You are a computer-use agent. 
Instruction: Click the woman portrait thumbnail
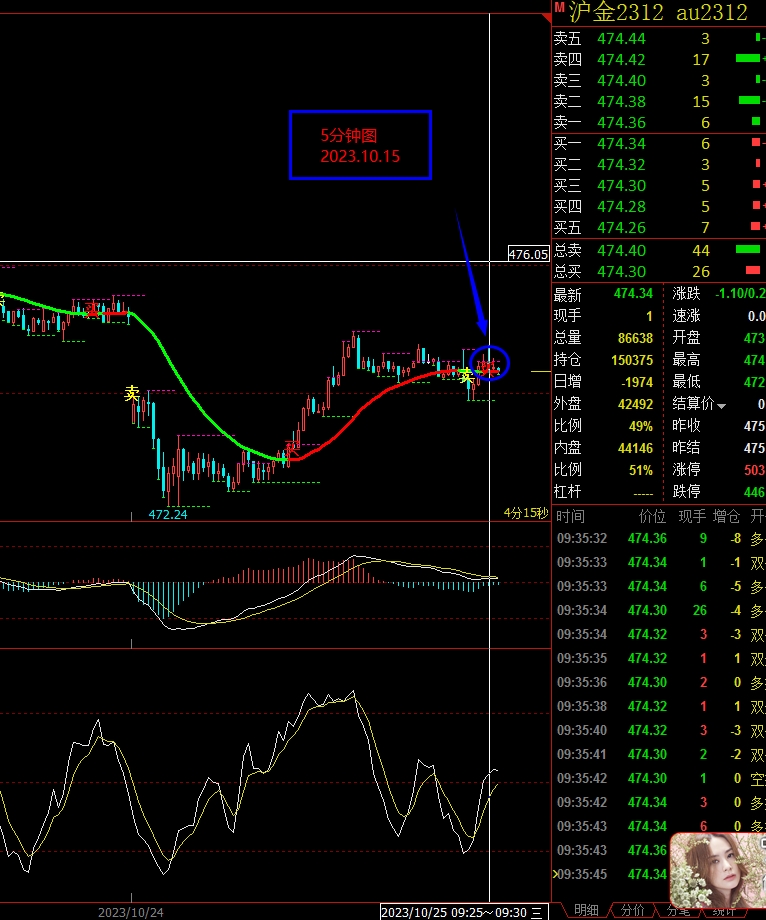coord(717,870)
